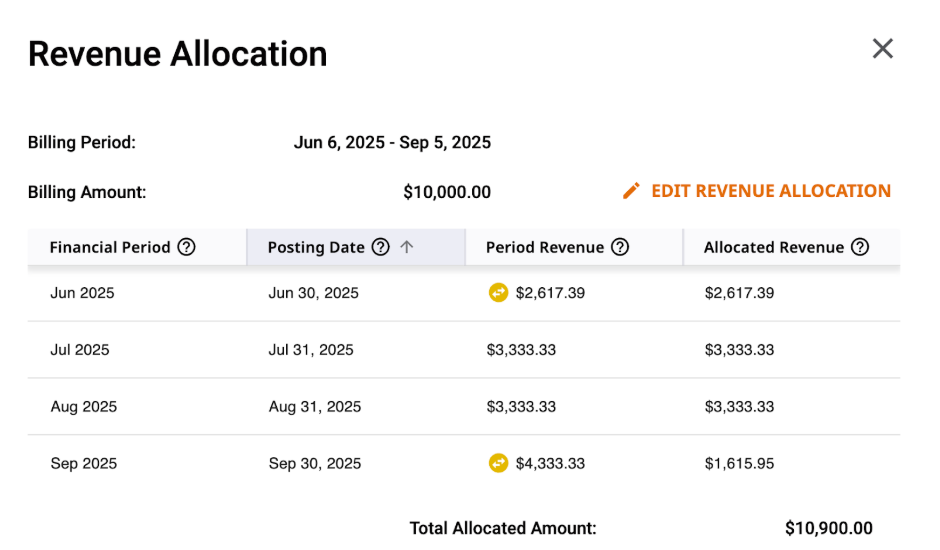Screen dimensions: 940x550
Task: Show help for Financial Period column
Action: click(186, 247)
